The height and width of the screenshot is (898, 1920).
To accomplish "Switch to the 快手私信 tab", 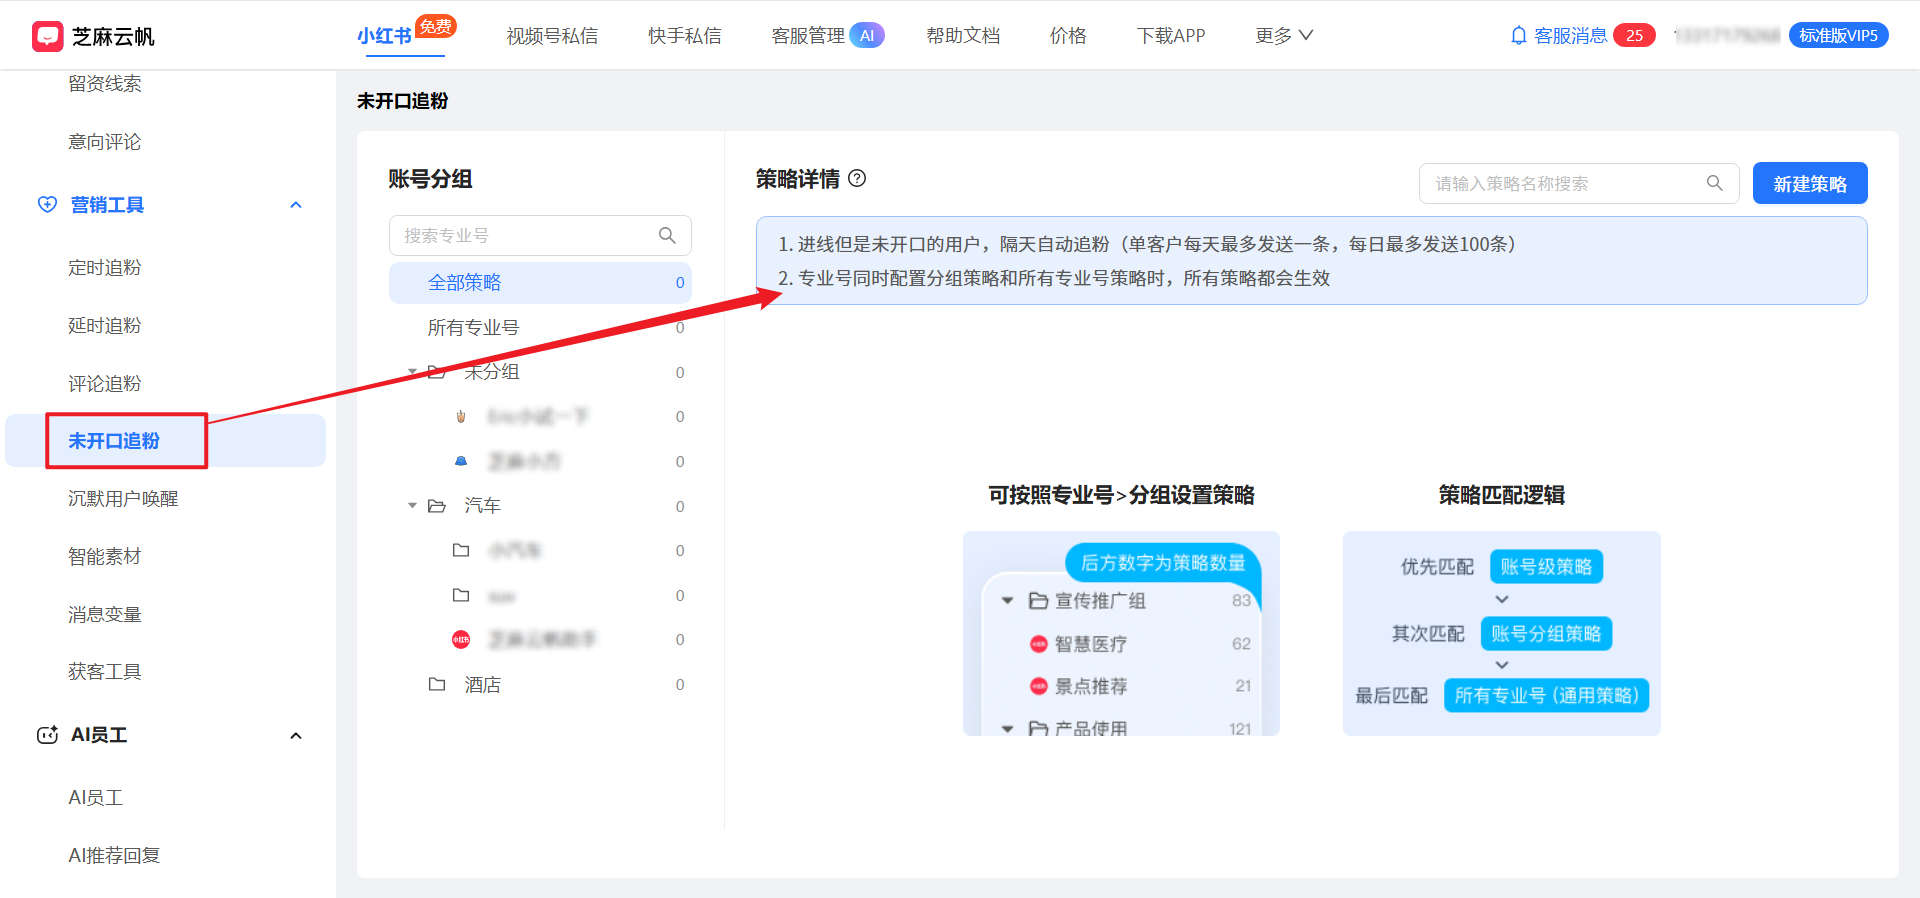I will tap(684, 36).
